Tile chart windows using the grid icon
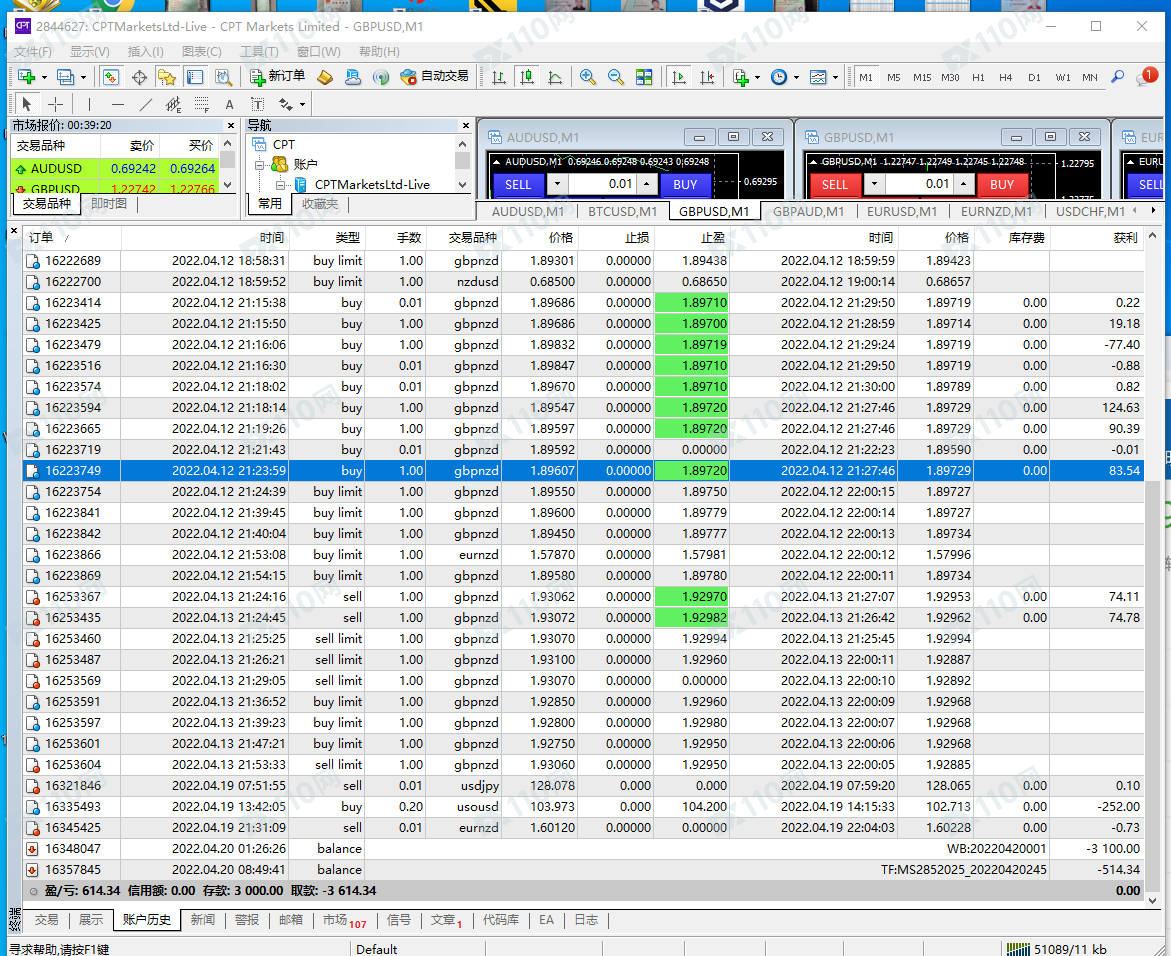This screenshot has width=1171, height=956. coord(644,77)
